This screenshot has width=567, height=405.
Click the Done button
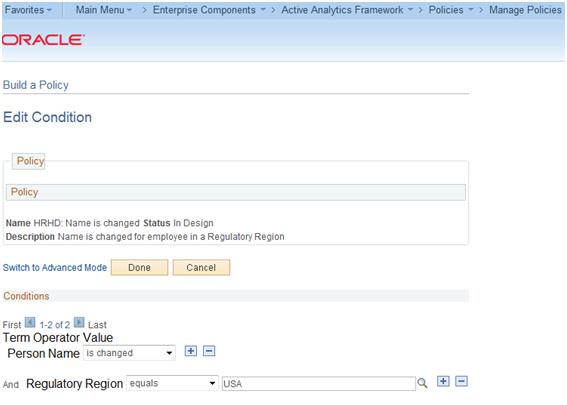(139, 268)
